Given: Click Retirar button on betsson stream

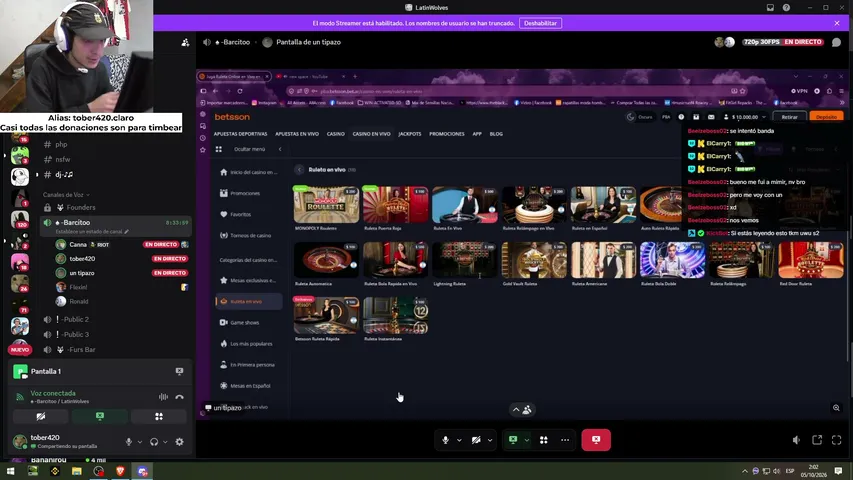Looking at the screenshot, I should click(789, 117).
